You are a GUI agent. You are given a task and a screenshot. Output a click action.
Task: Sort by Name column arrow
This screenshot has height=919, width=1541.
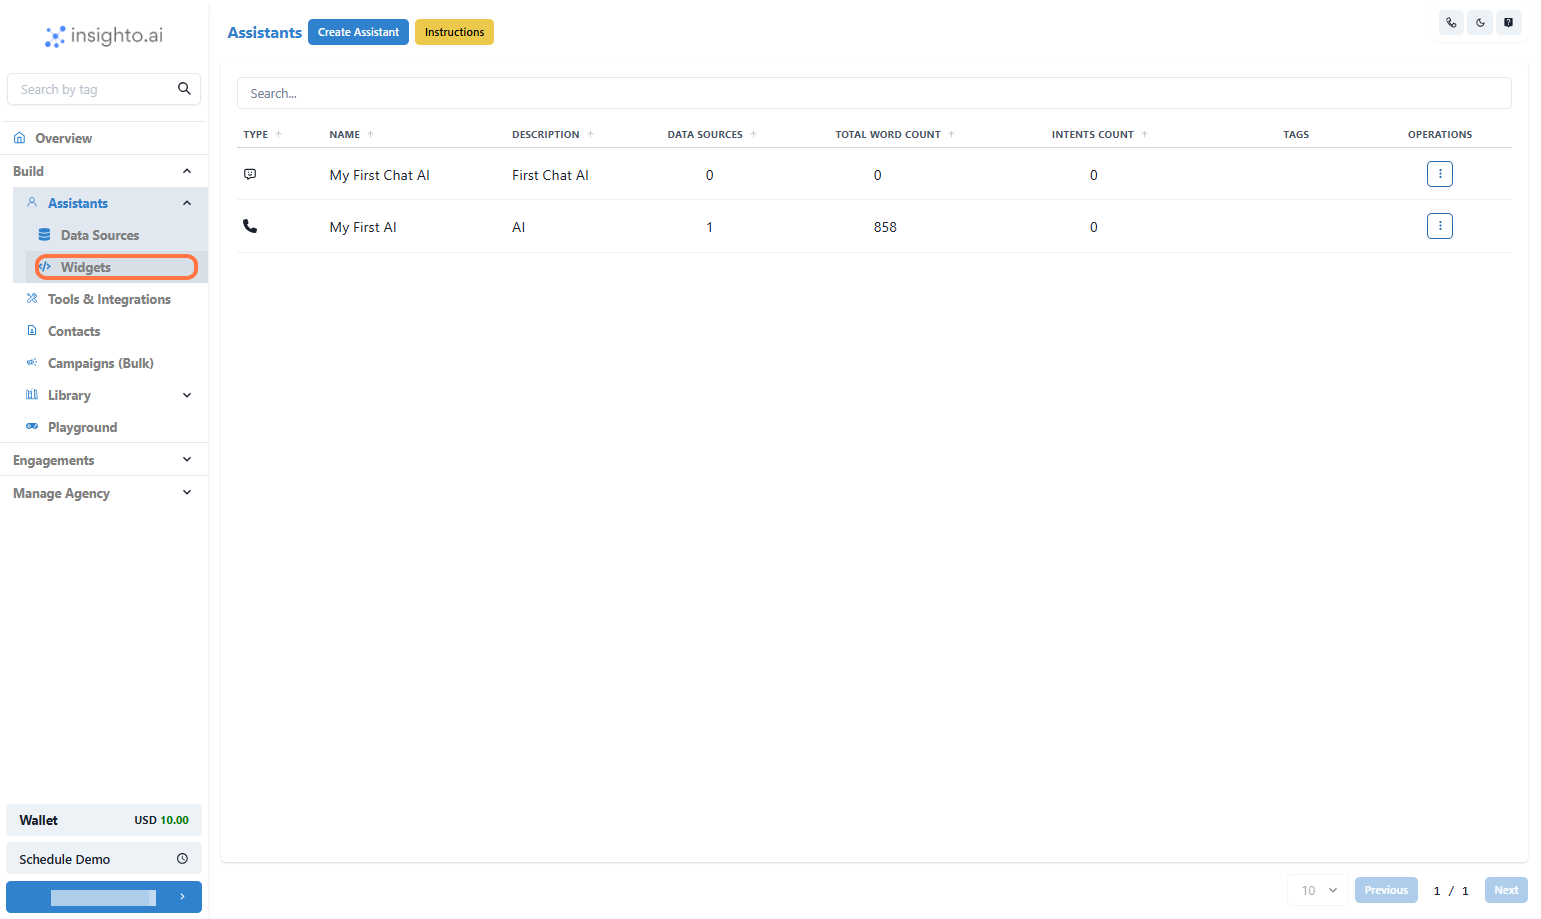pos(371,134)
